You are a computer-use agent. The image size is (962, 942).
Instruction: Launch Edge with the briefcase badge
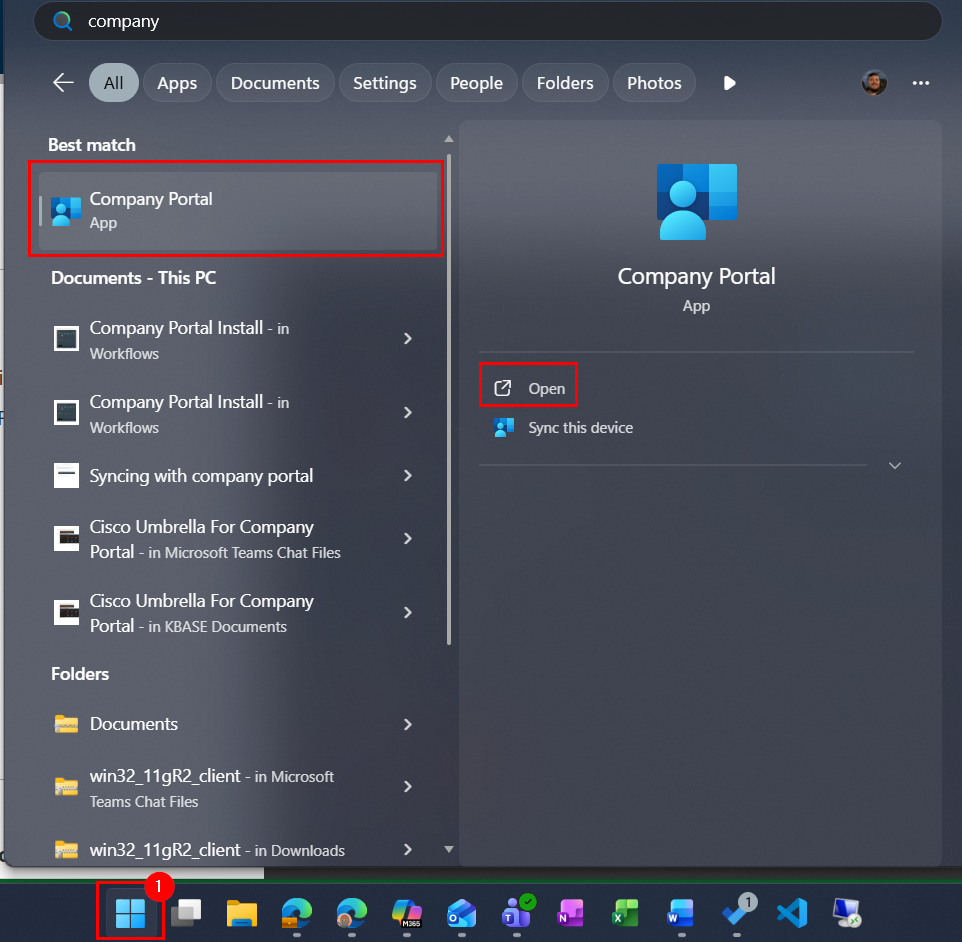[297, 913]
